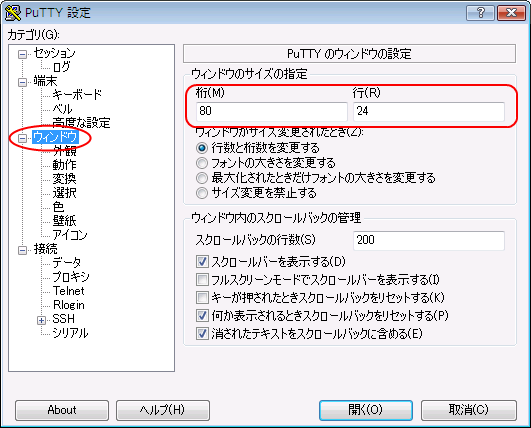Select フォントの大きさを変更する radio option
The width and height of the screenshot is (531, 428).
coord(202,163)
